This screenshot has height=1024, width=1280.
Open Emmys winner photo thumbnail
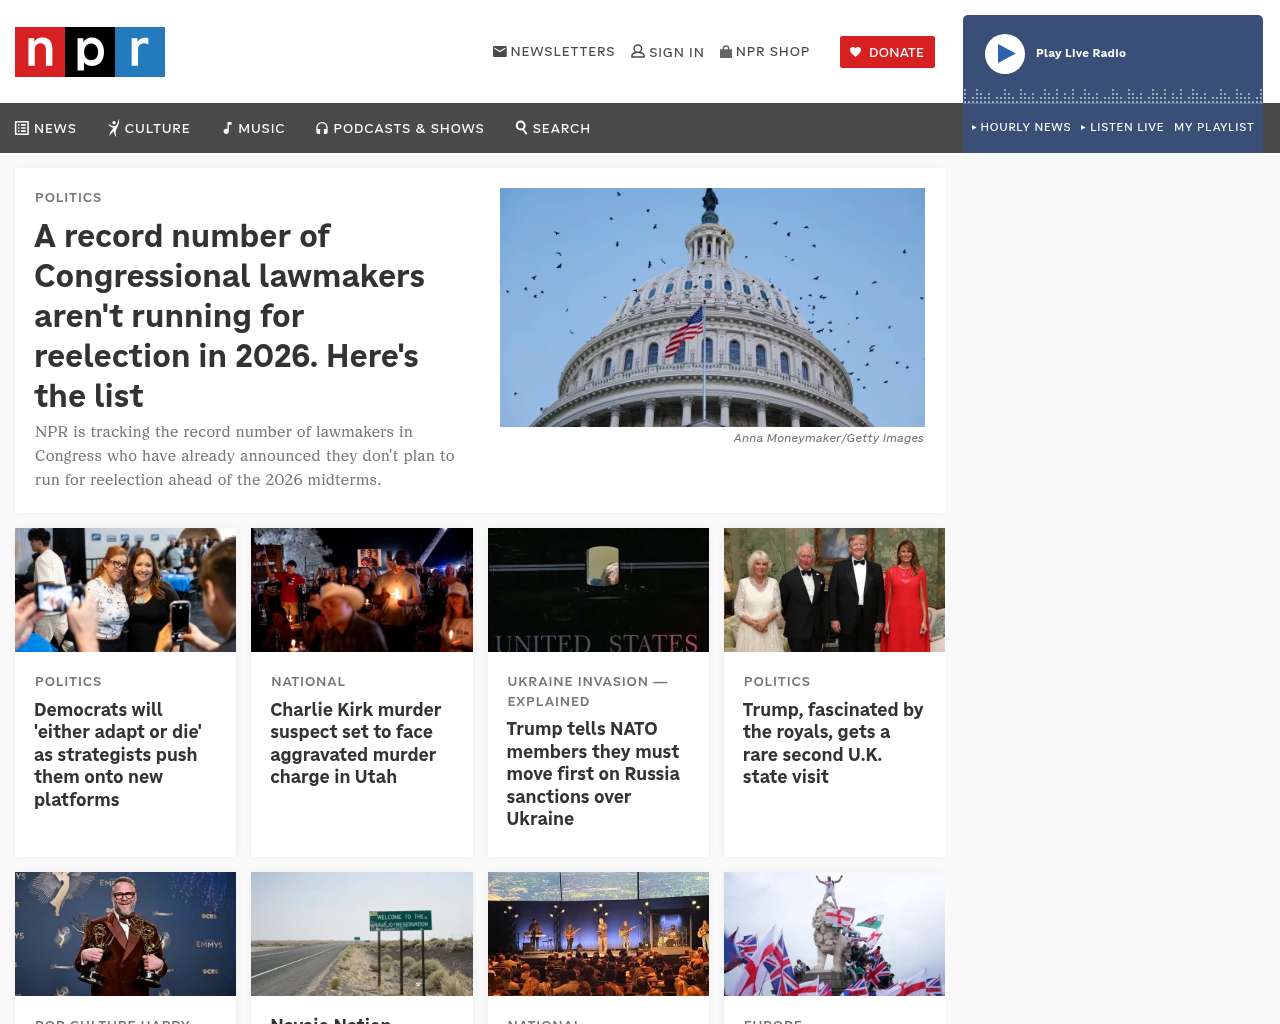click(125, 934)
